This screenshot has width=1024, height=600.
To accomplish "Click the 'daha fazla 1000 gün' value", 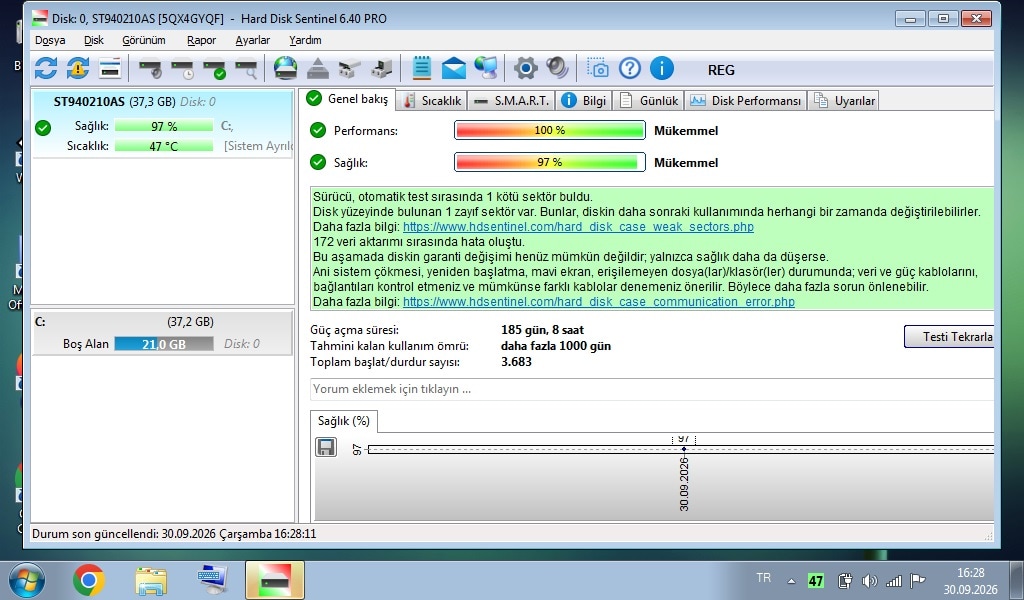I will [x=556, y=346].
